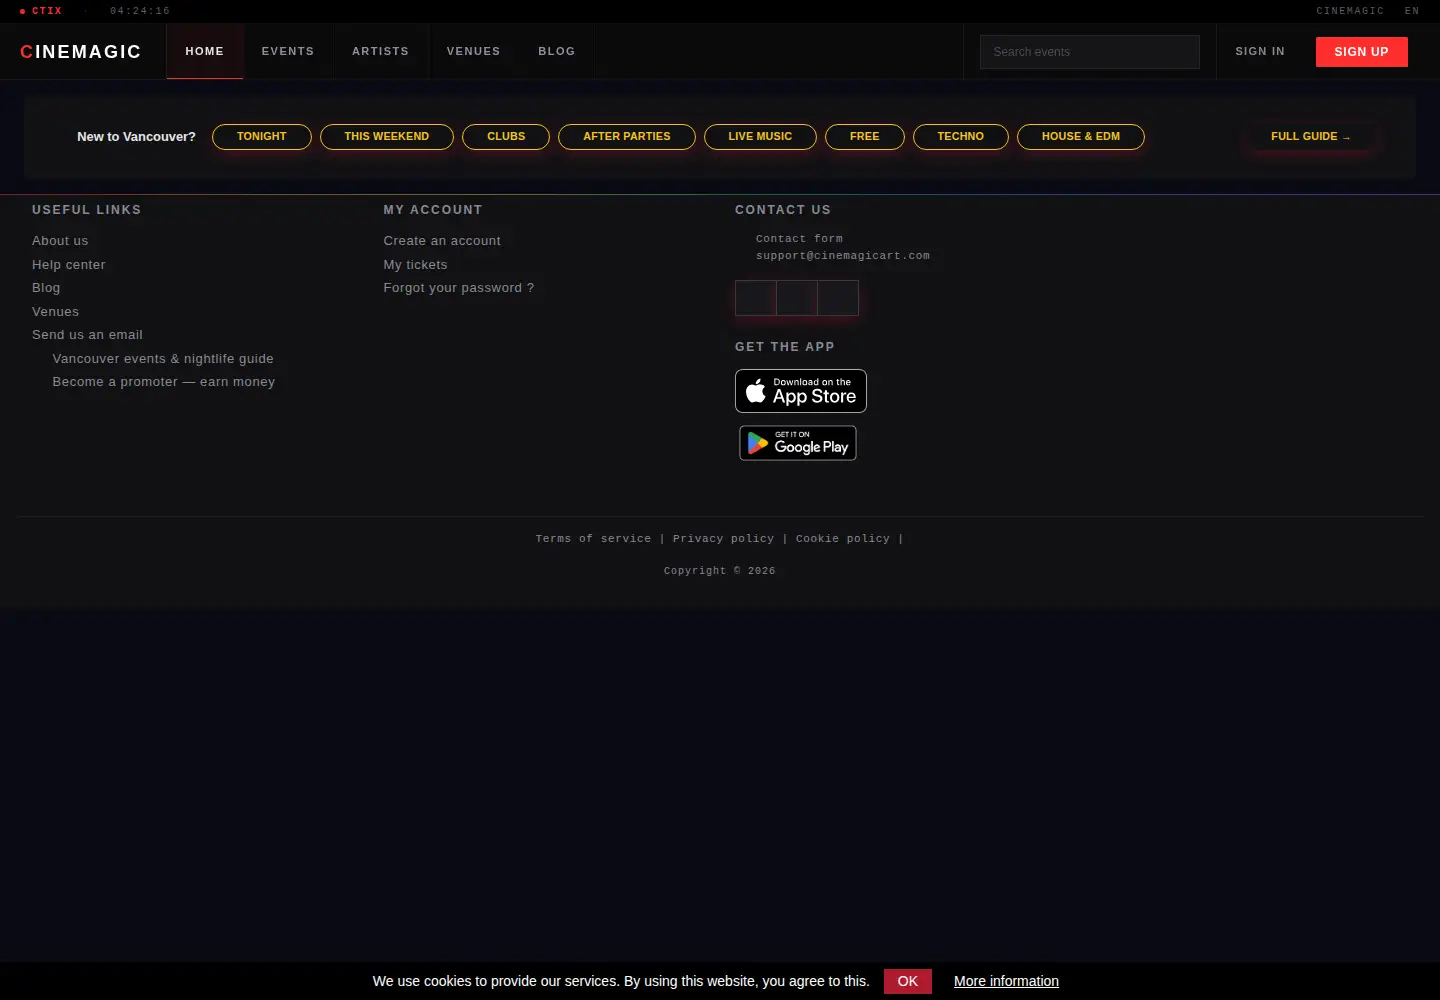
Task: Choose the TECHNO genre pill
Action: (961, 137)
